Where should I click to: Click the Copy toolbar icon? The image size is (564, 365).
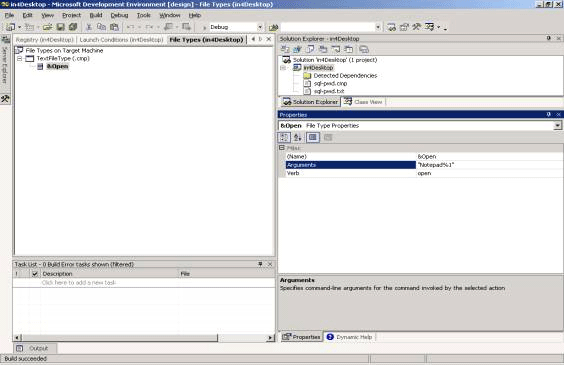(x=101, y=27)
